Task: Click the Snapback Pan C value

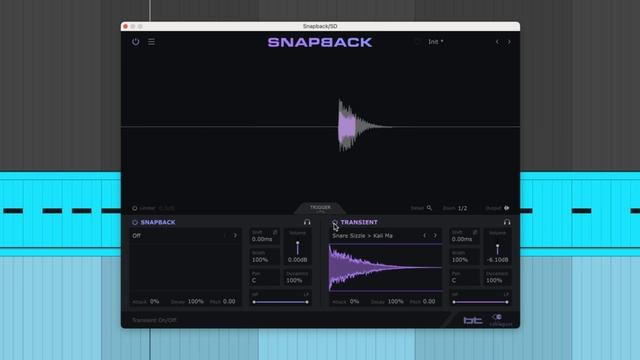Action: pyautogui.click(x=254, y=280)
